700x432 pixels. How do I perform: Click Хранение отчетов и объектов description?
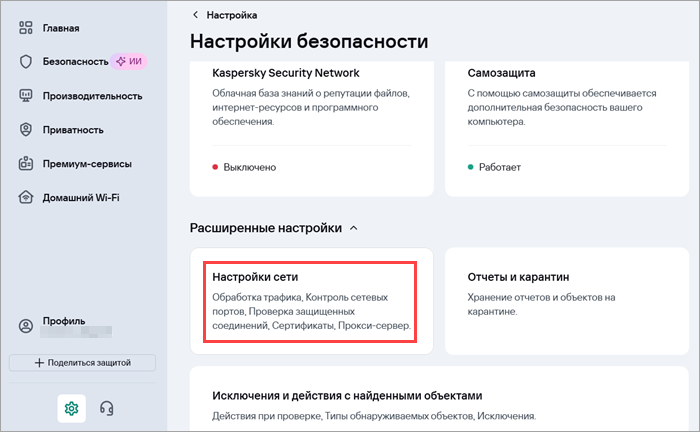coord(541,304)
